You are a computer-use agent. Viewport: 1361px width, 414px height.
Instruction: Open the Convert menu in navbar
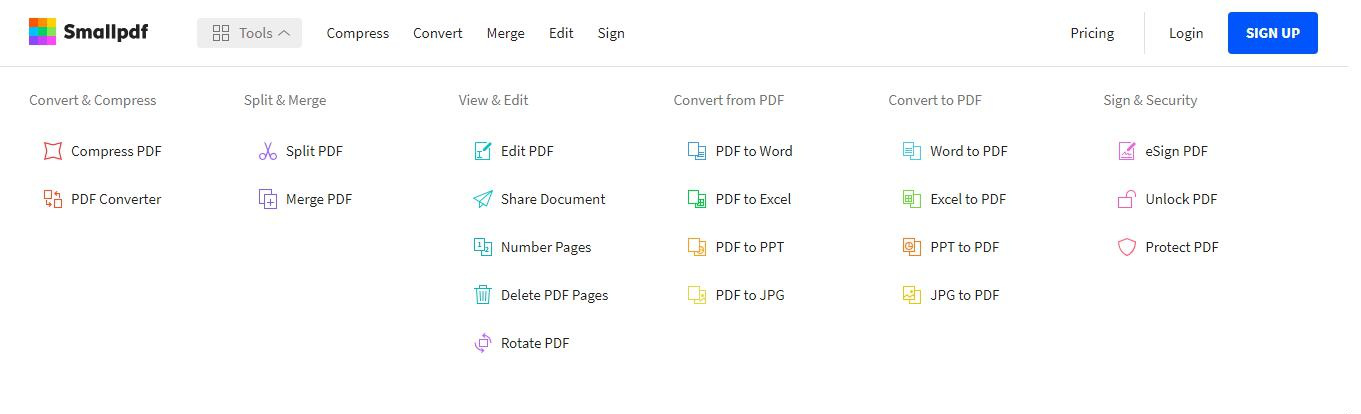[437, 33]
